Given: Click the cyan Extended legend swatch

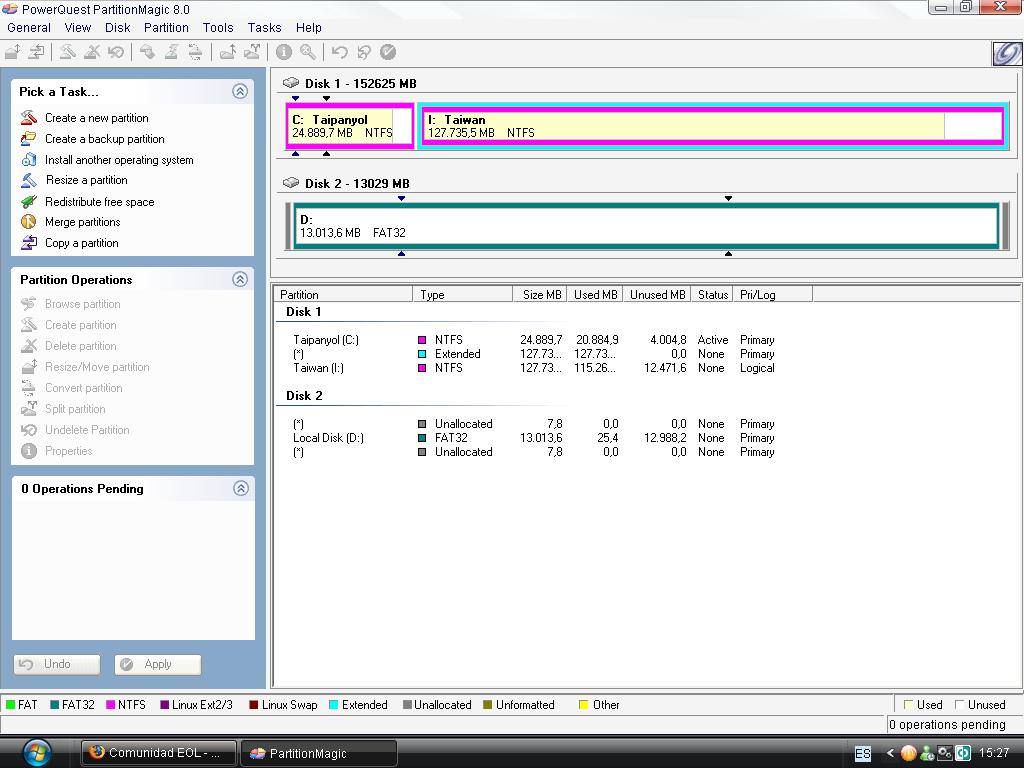Looking at the screenshot, I should (334, 705).
